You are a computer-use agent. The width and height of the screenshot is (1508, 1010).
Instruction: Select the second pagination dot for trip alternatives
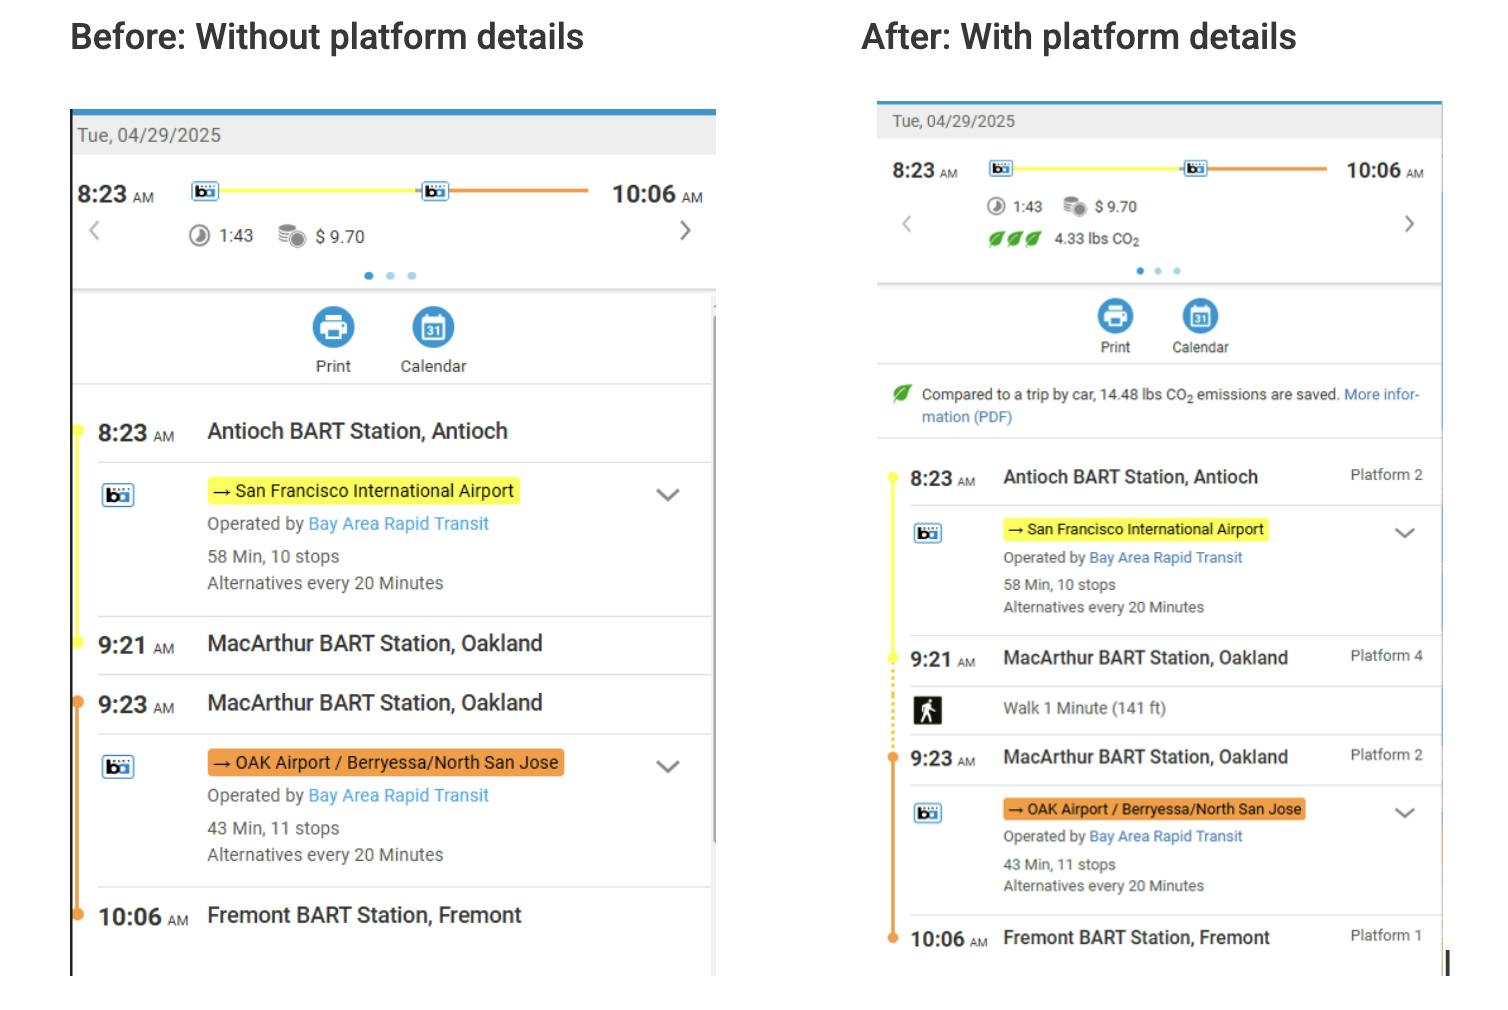pyautogui.click(x=391, y=275)
